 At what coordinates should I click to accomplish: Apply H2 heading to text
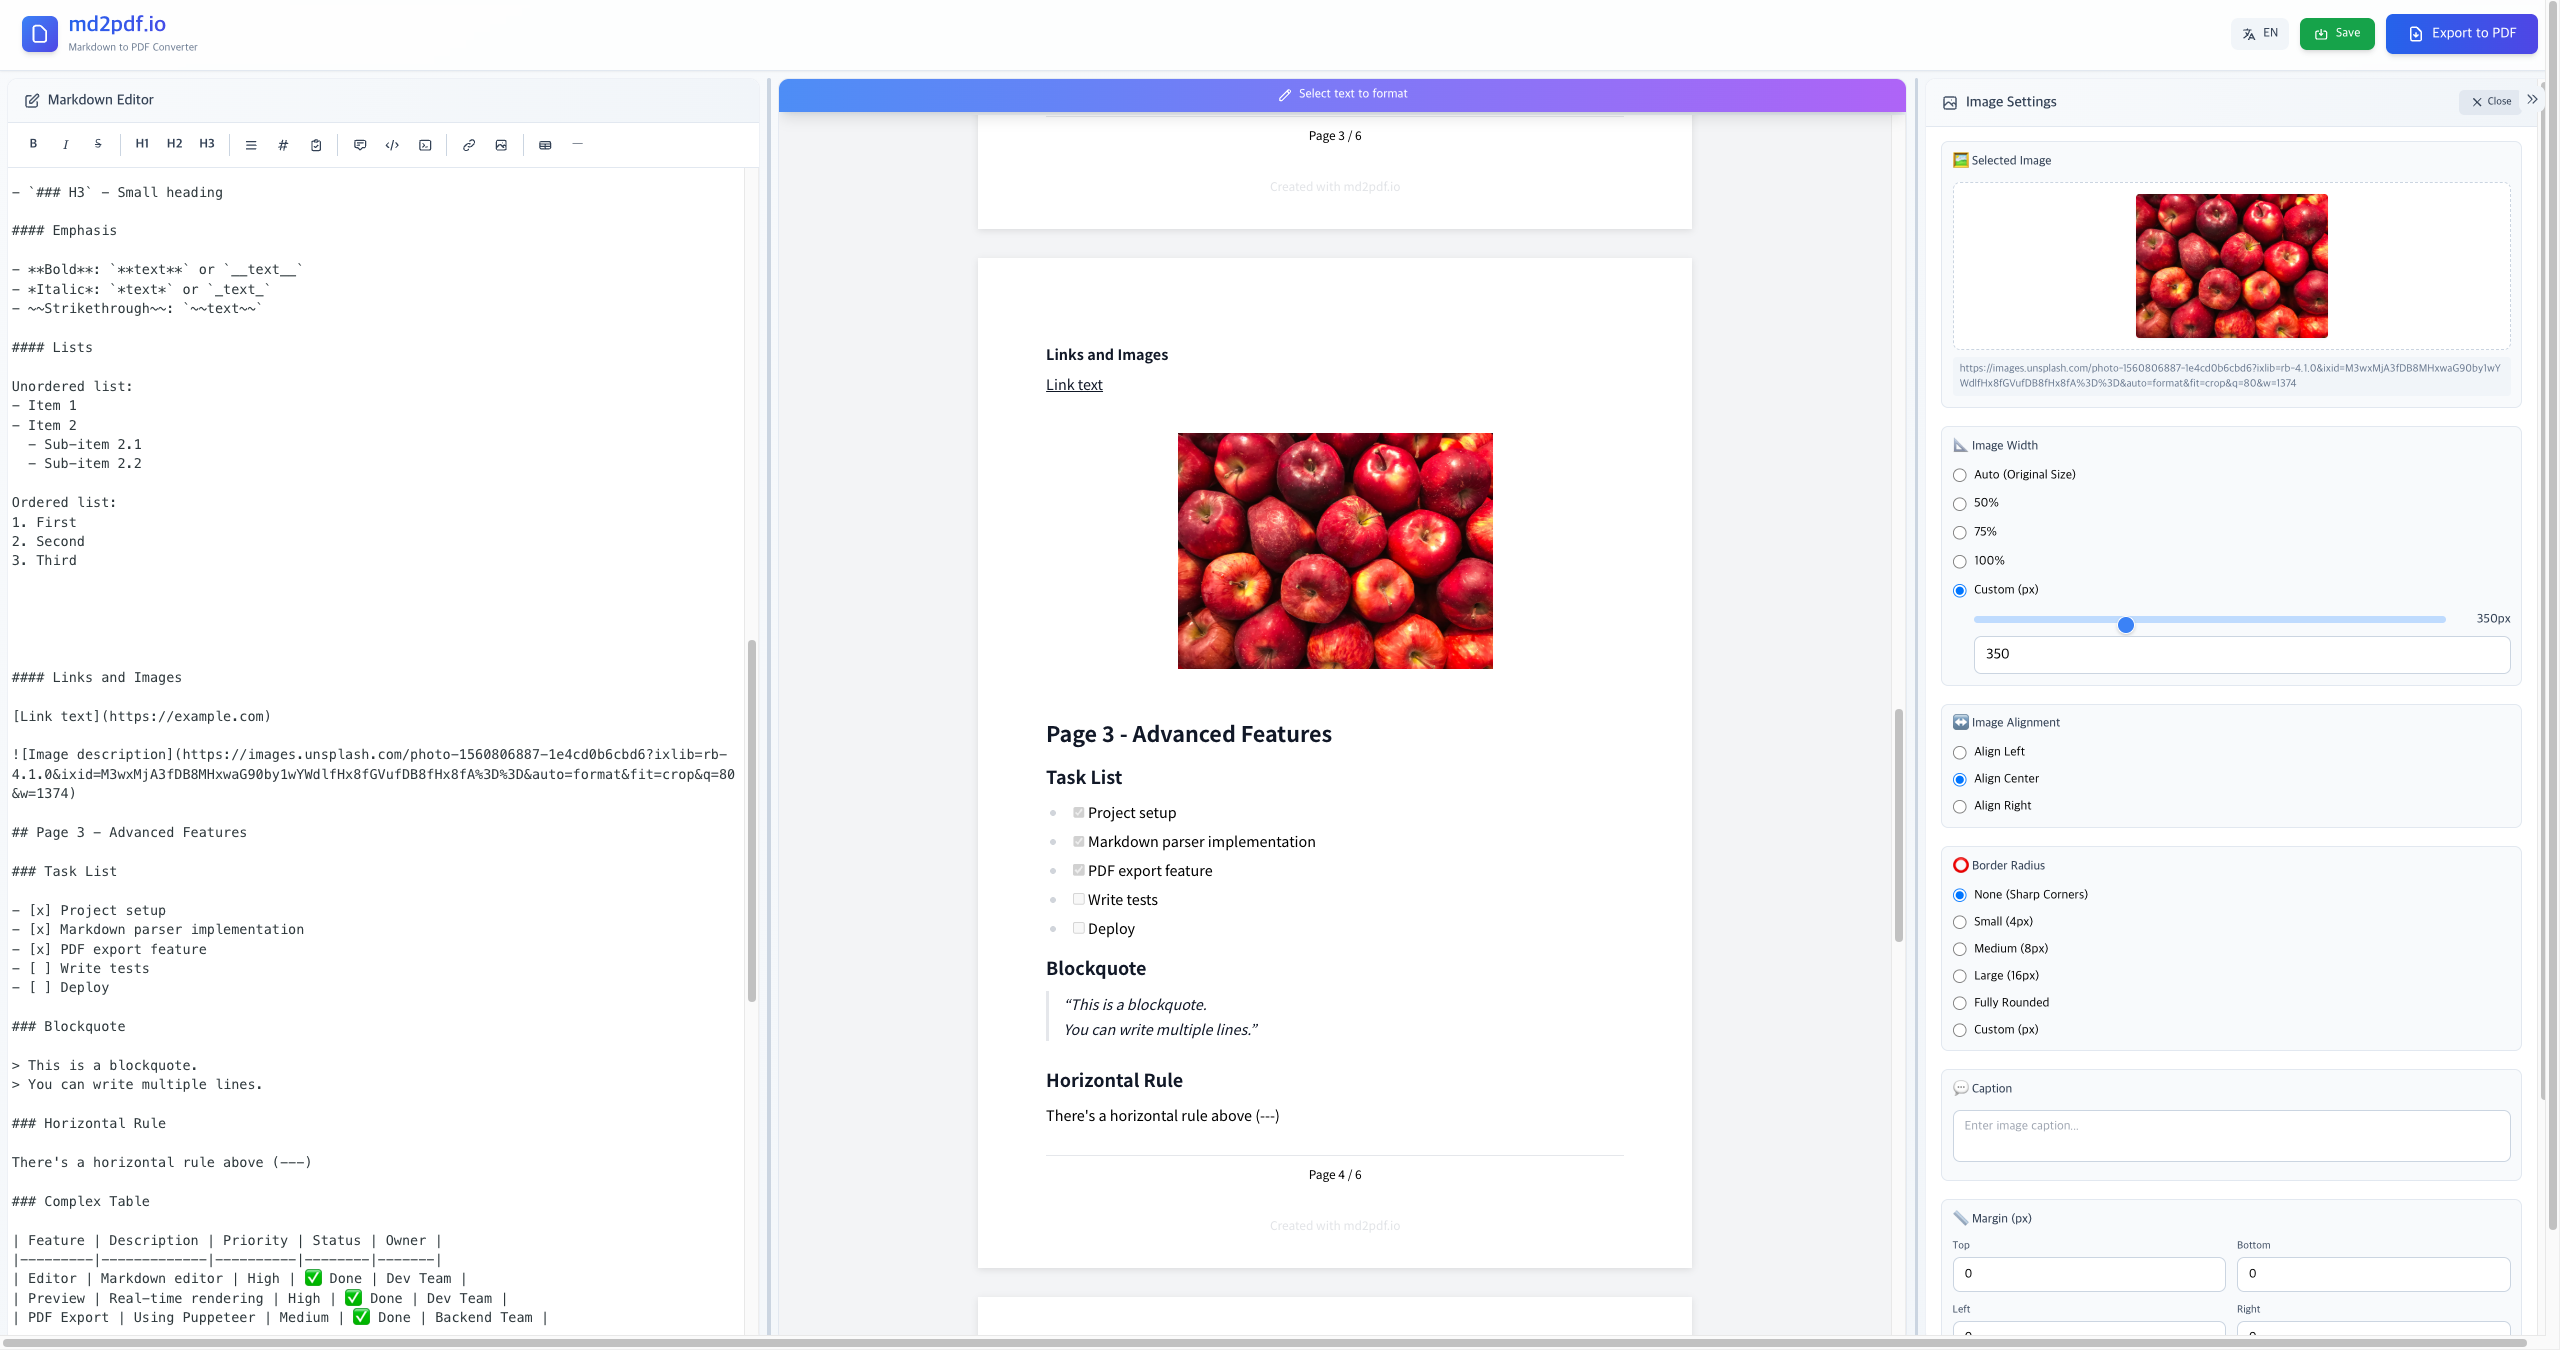173,145
